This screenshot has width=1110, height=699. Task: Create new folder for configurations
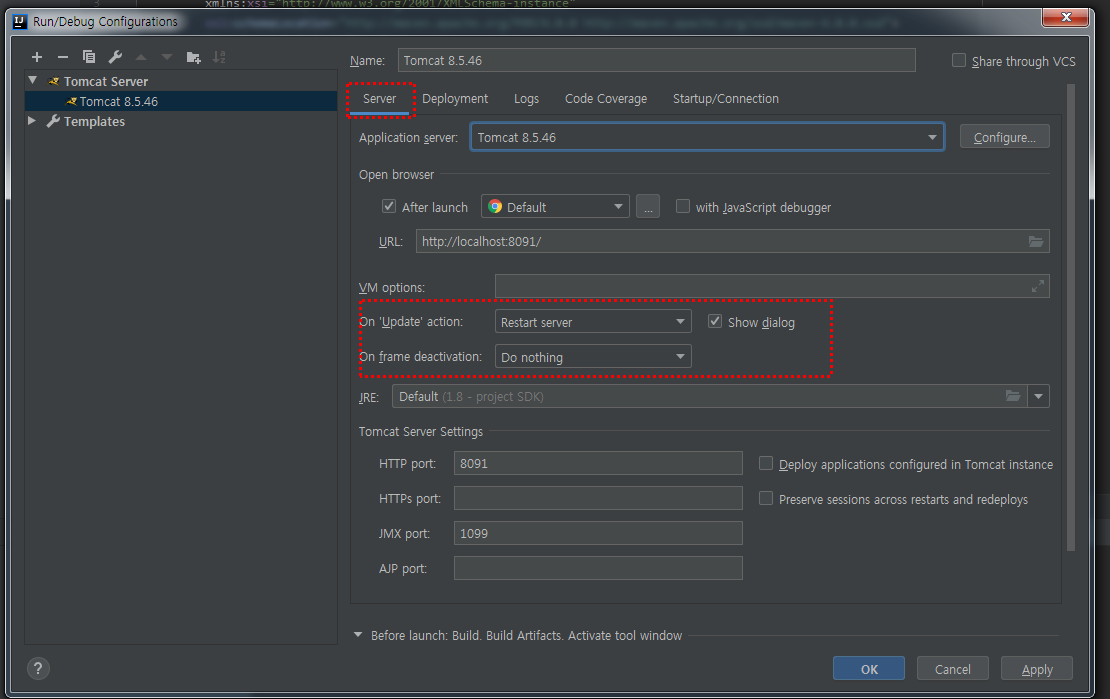point(193,57)
